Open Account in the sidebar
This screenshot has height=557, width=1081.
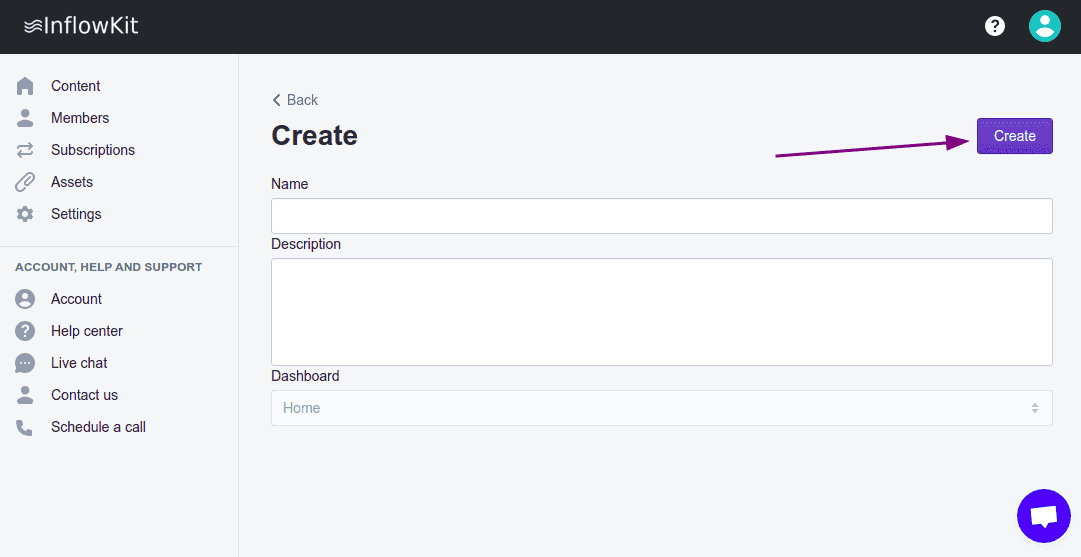click(76, 299)
